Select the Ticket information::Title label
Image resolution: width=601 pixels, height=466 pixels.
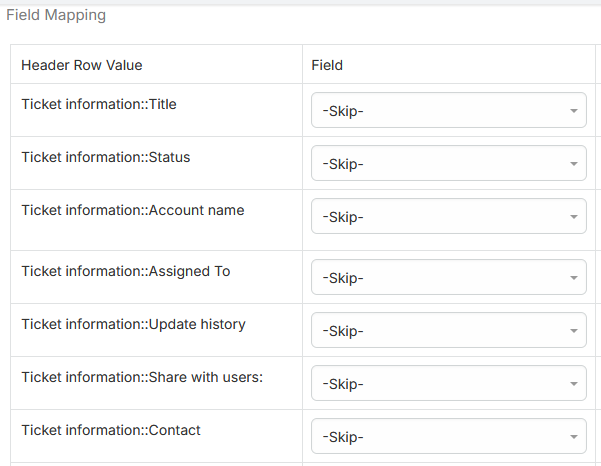pyautogui.click(x=99, y=103)
